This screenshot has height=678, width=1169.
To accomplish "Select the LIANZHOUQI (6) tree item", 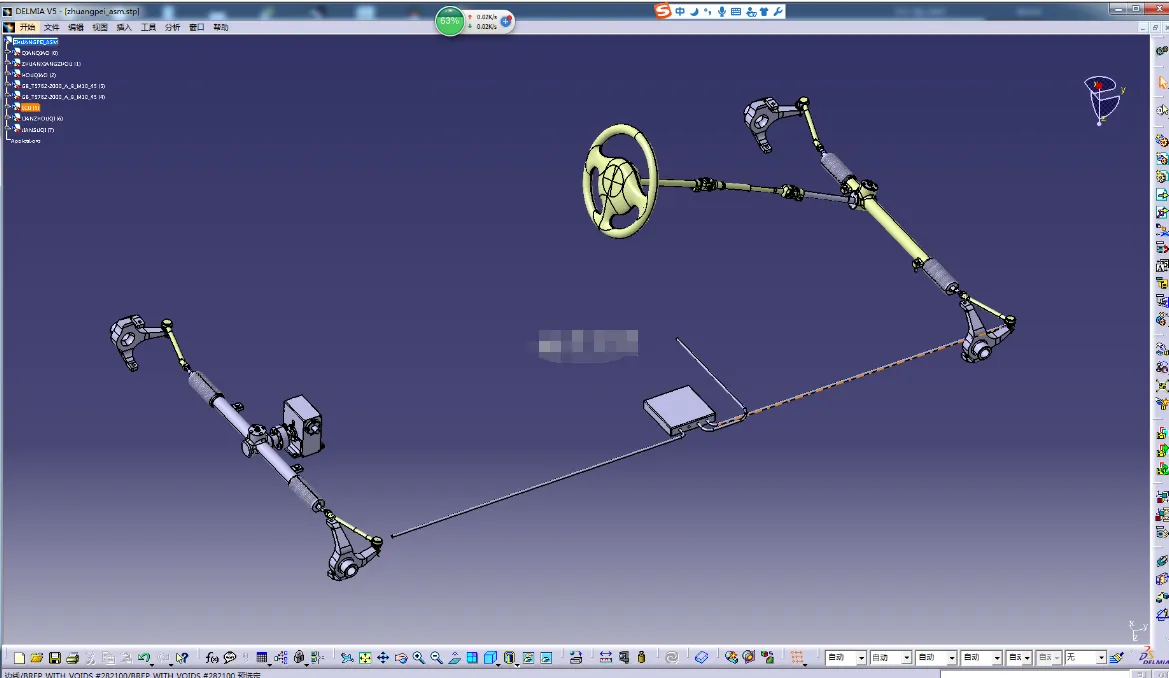I will pyautogui.click(x=42, y=119).
